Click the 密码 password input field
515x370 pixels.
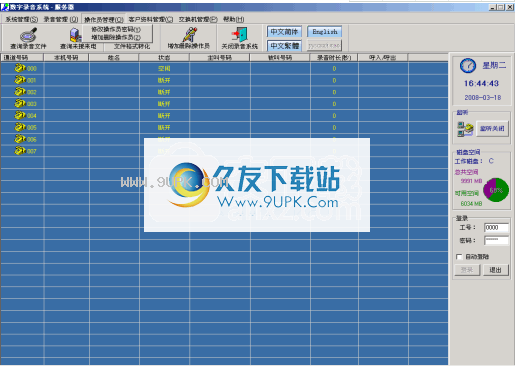[496, 240]
